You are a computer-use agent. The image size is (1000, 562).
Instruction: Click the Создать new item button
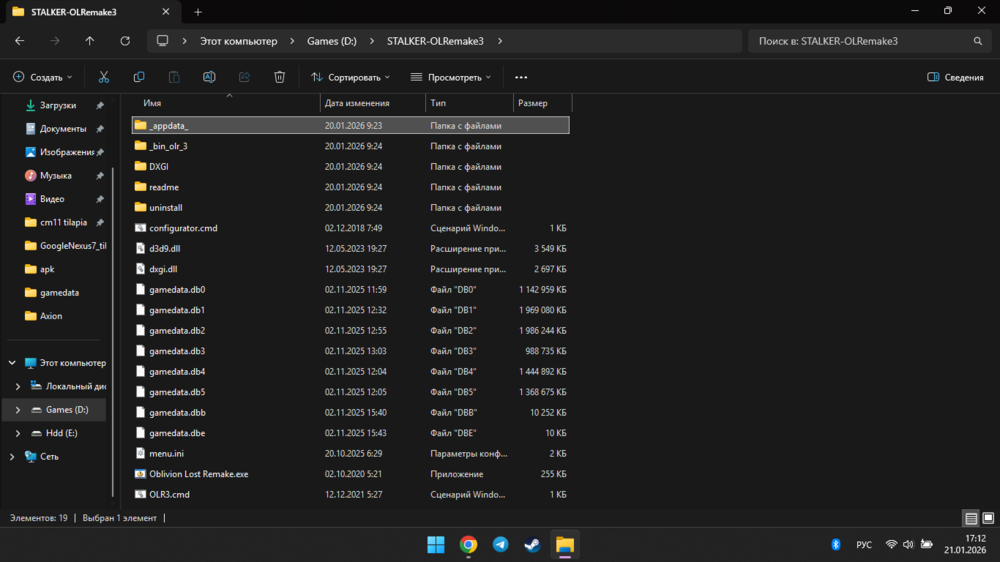pos(42,77)
